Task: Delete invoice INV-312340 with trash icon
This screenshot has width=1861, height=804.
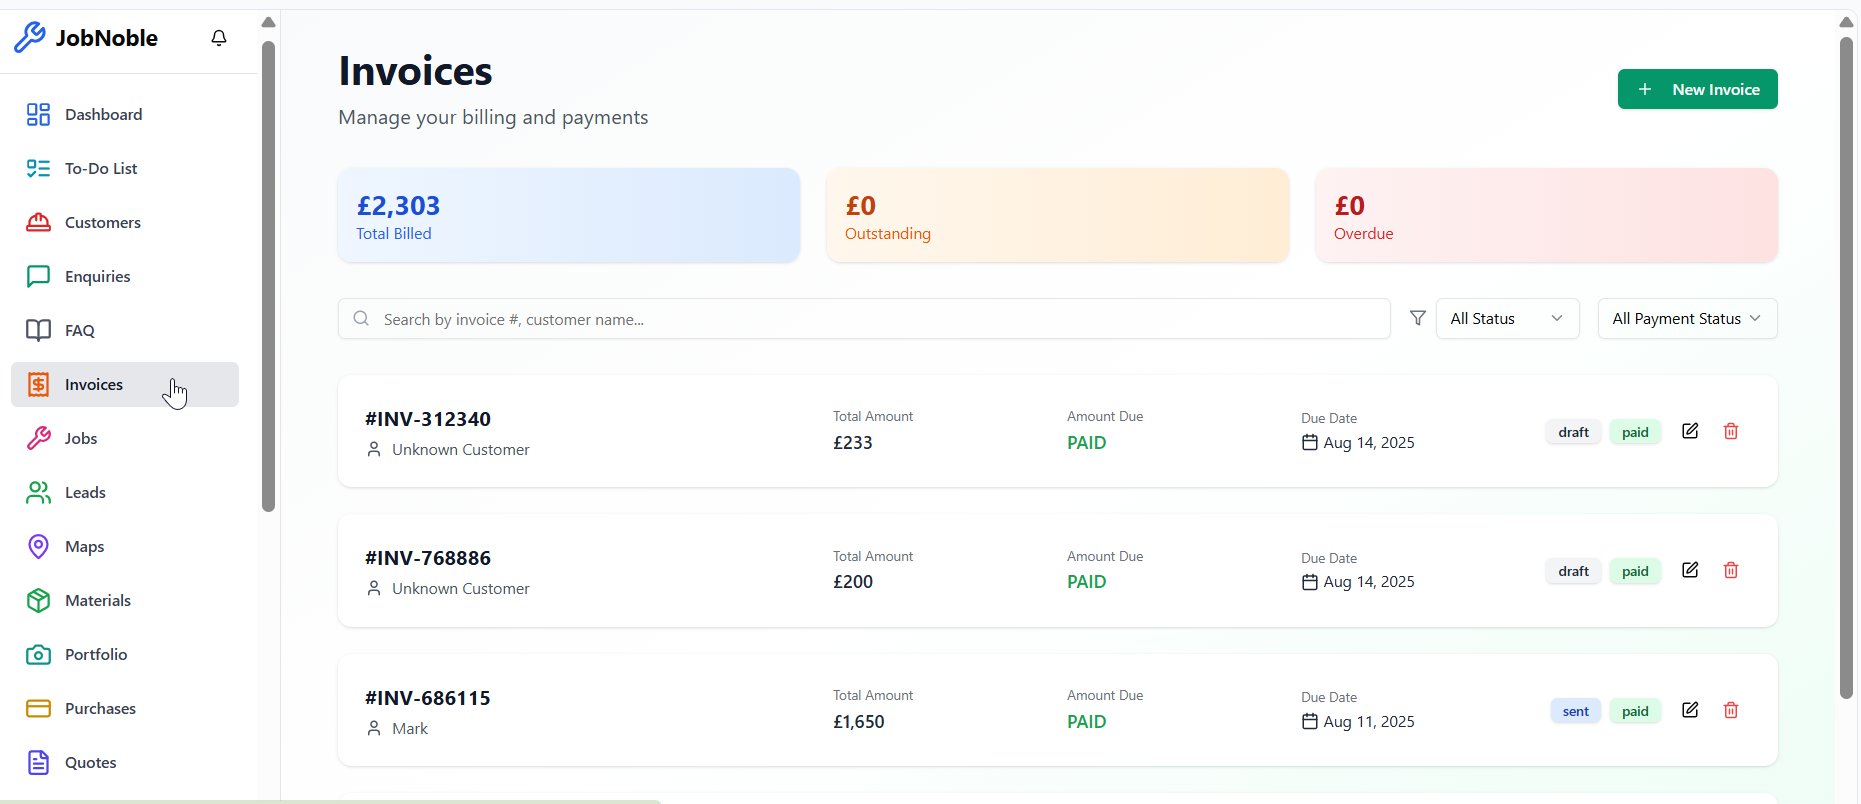Action: pos(1731,431)
